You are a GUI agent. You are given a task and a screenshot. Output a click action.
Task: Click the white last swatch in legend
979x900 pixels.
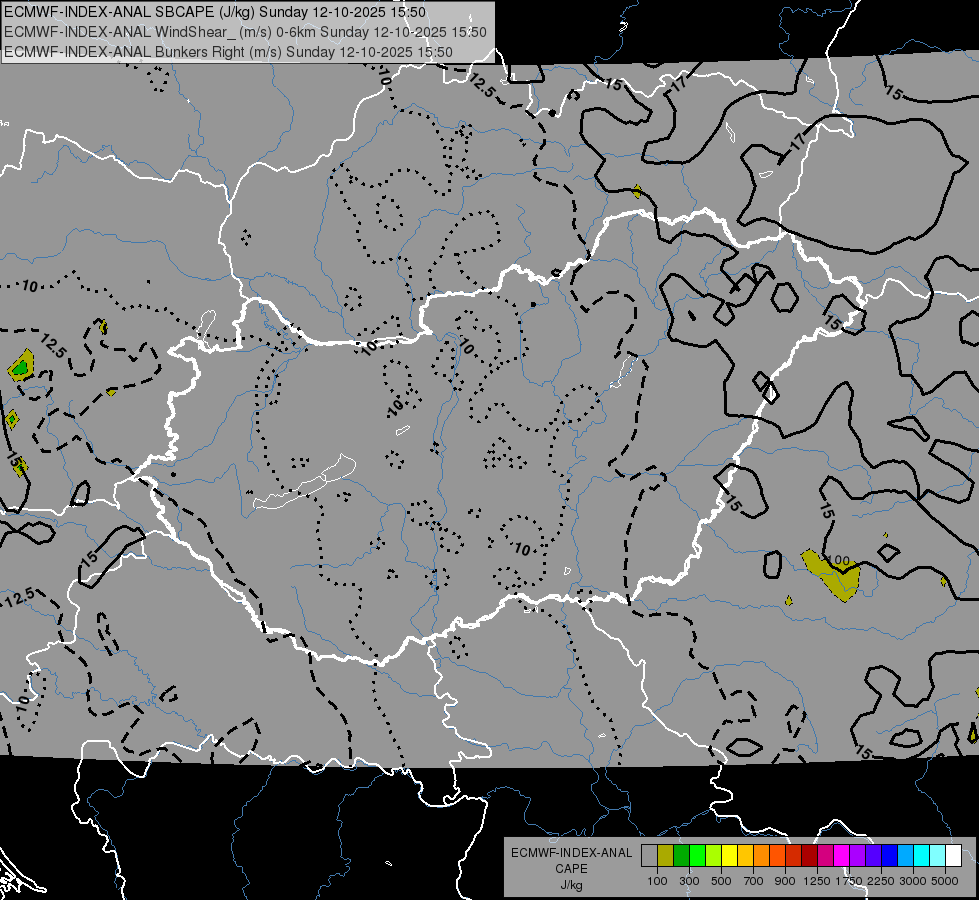tap(953, 856)
